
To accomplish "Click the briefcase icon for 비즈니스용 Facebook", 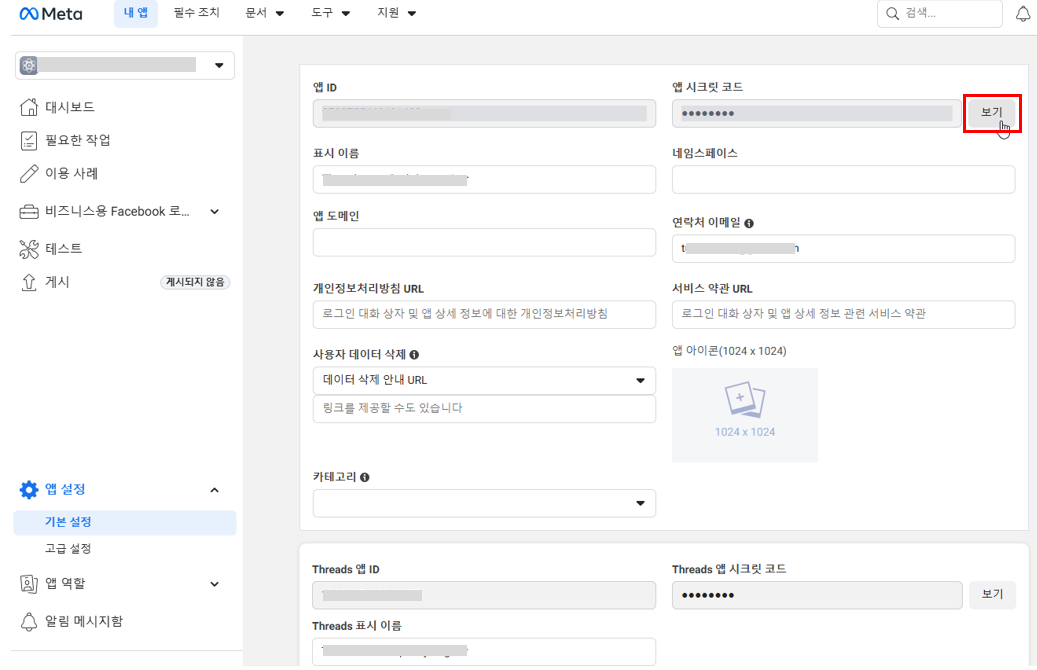I will click(x=28, y=212).
